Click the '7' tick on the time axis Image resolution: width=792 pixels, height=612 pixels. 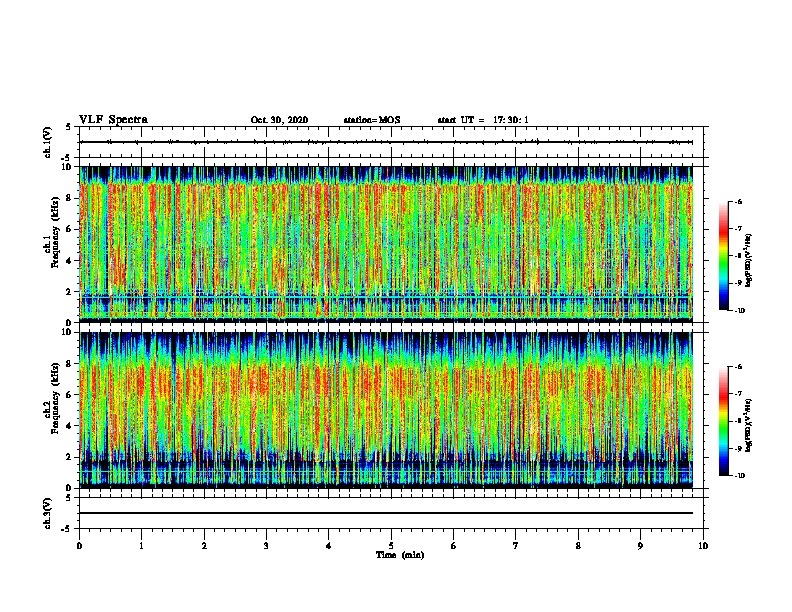(516, 546)
